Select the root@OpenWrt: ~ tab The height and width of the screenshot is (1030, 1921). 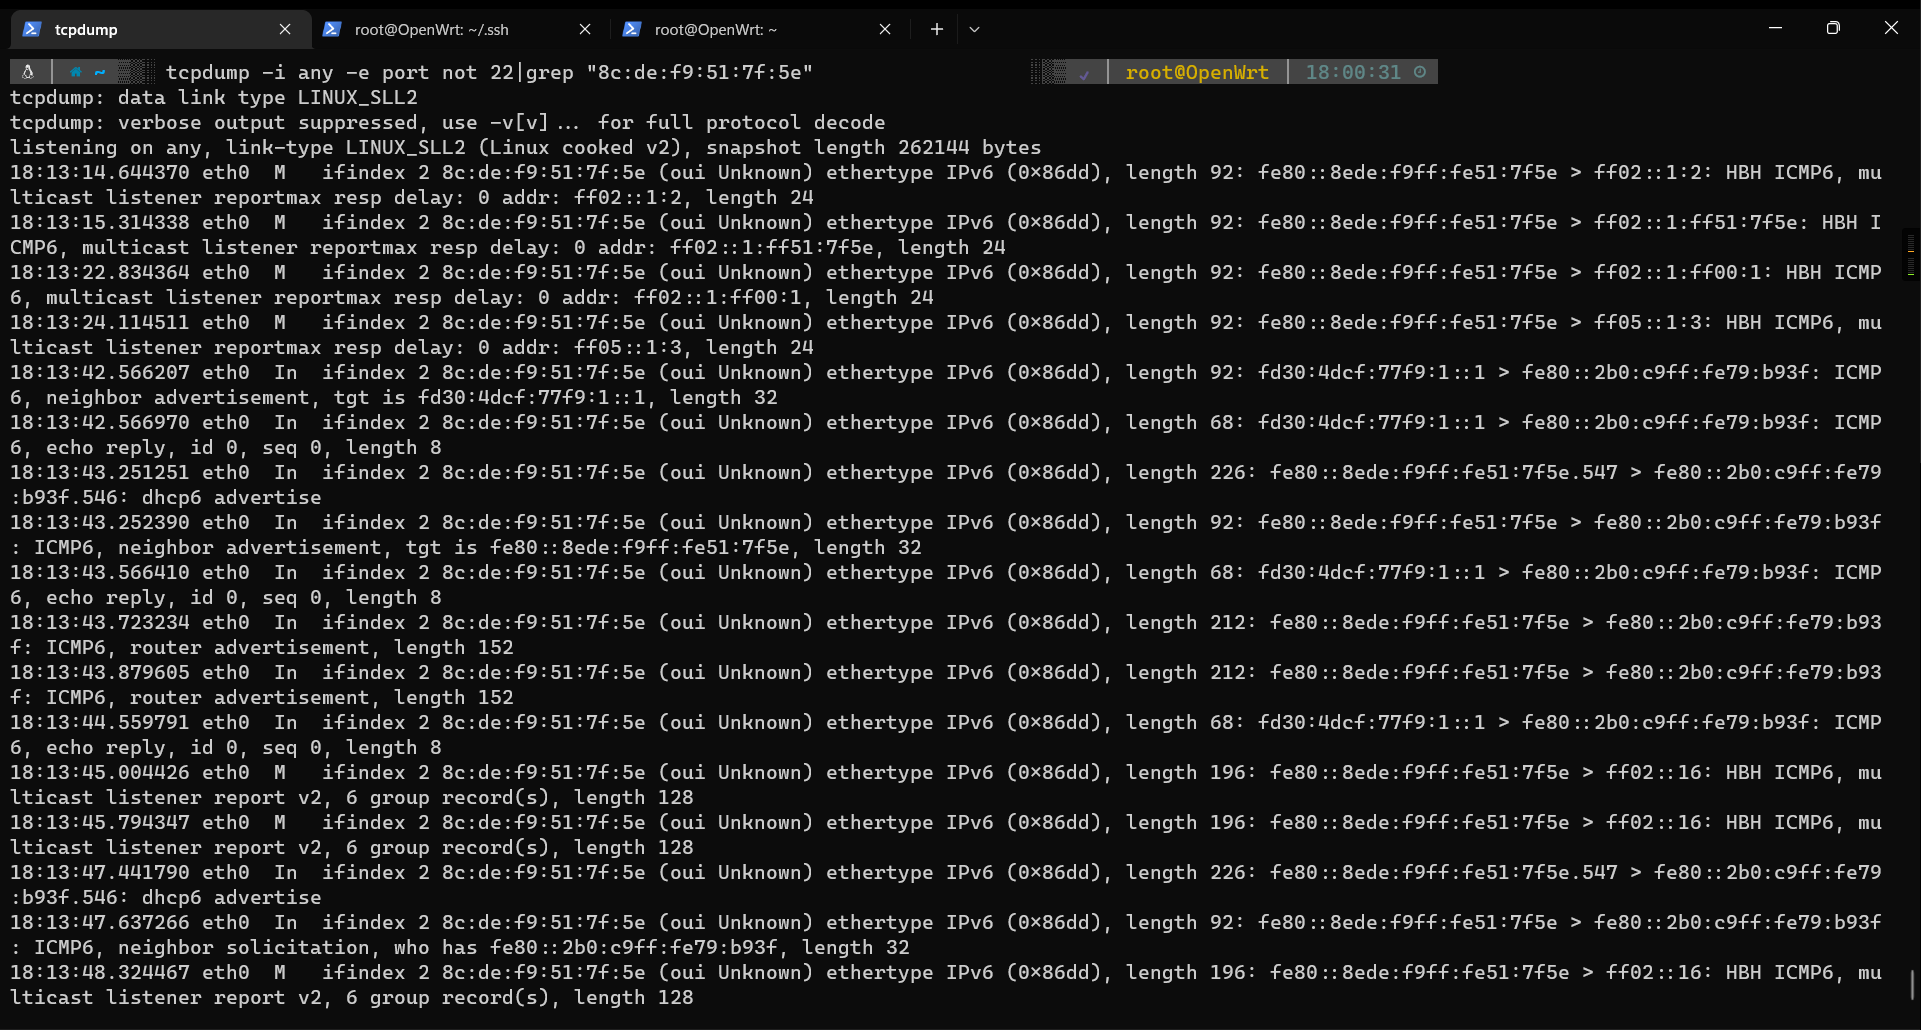tap(760, 30)
